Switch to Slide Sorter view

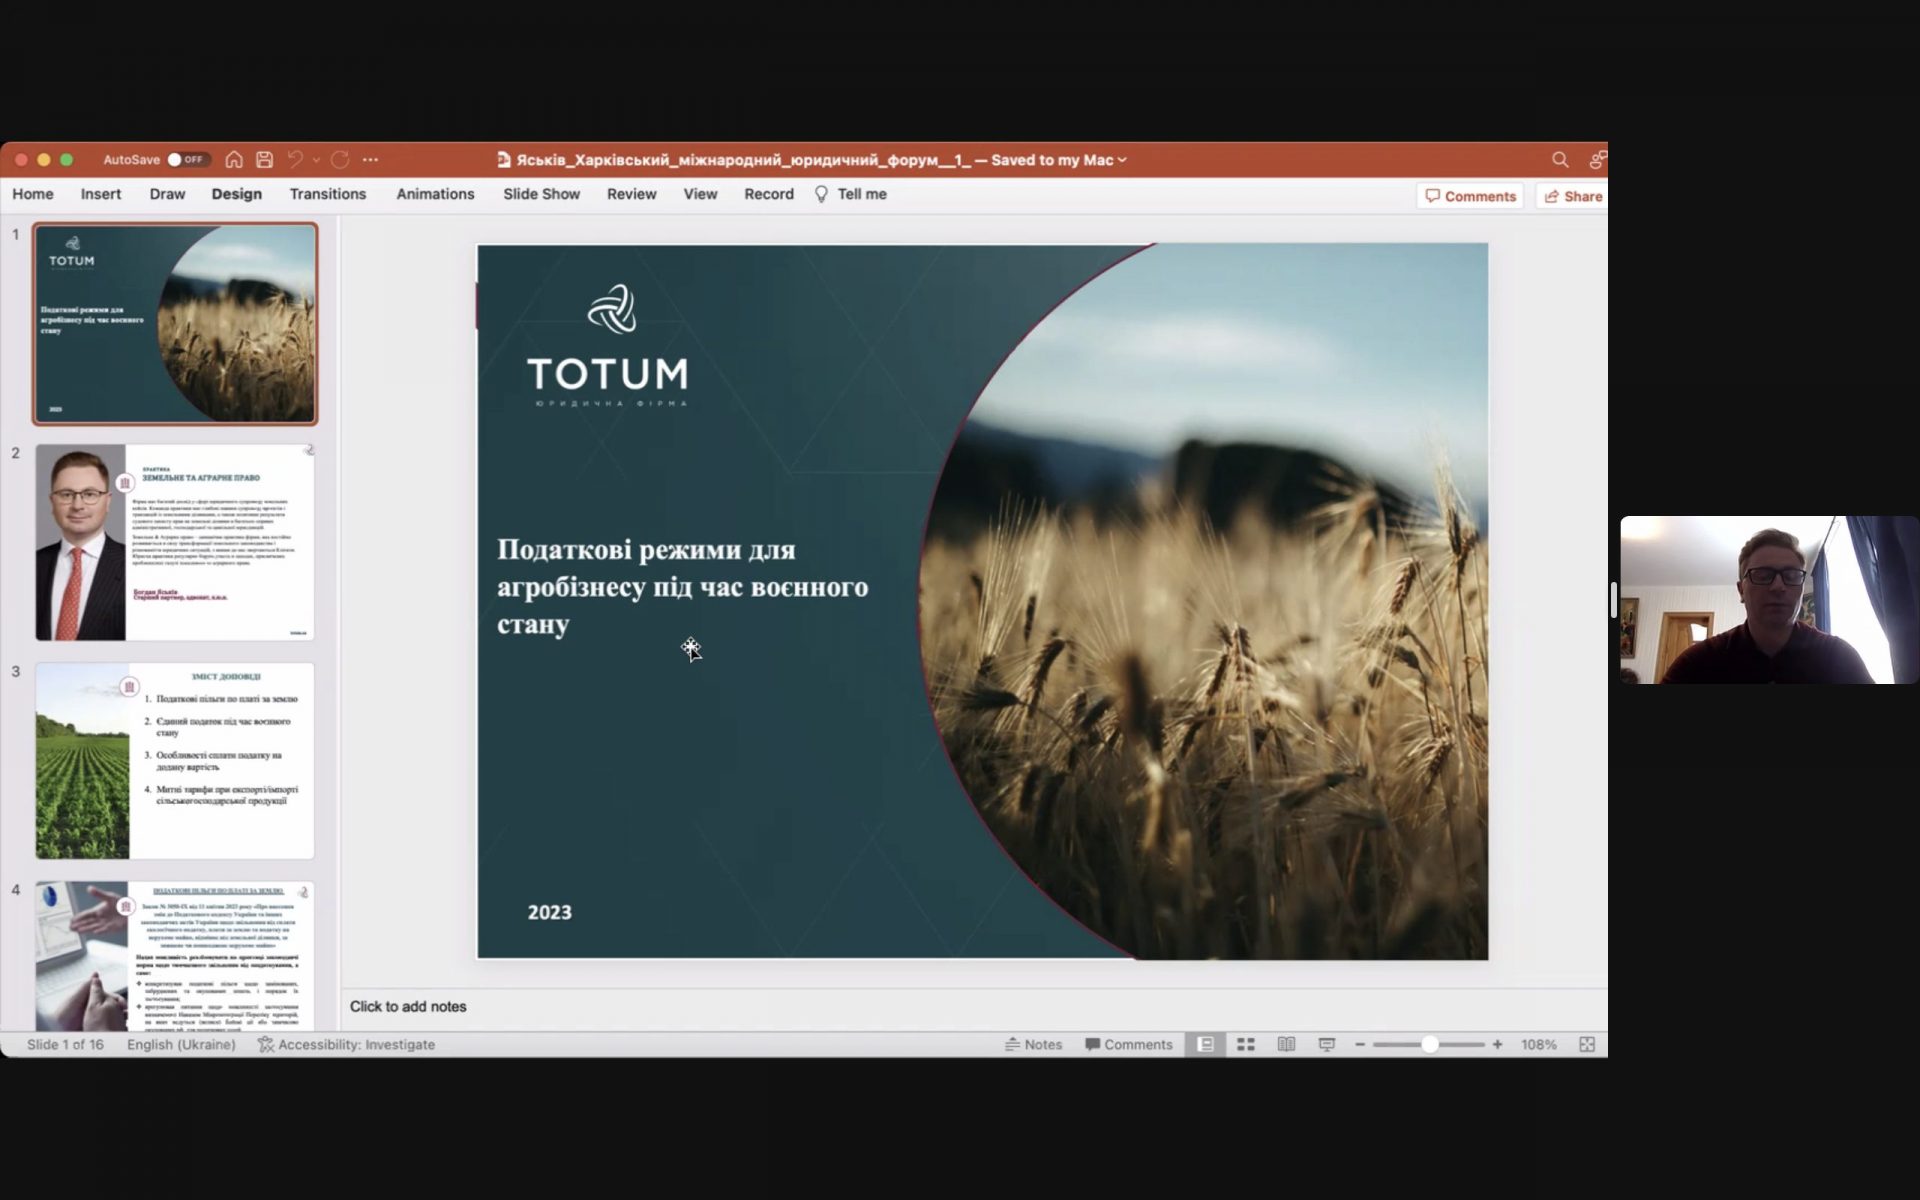coord(1246,1044)
